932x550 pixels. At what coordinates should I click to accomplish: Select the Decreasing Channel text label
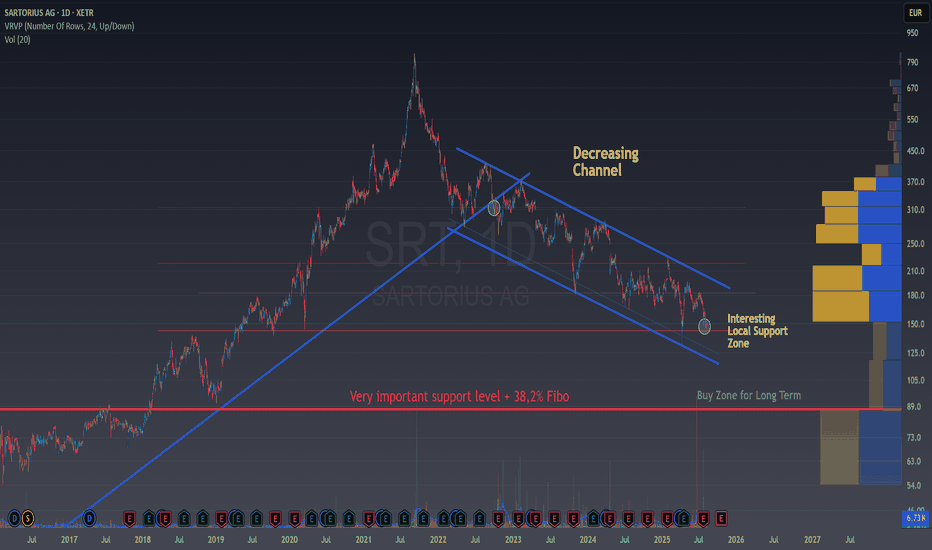pos(606,162)
